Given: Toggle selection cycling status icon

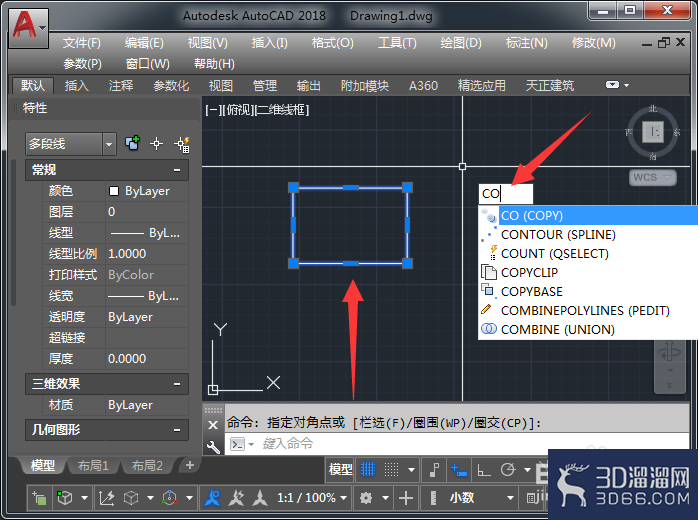Looking at the screenshot, I should click(x=39, y=498).
